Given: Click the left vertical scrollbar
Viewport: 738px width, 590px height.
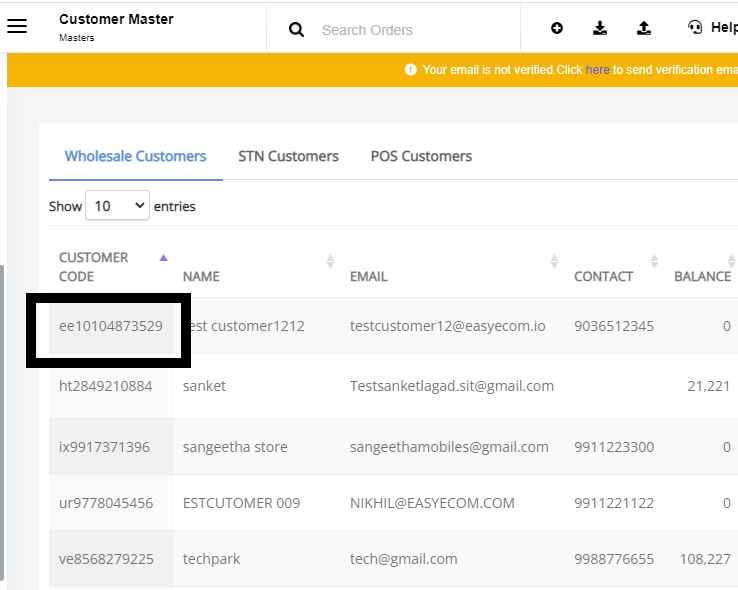Looking at the screenshot, I should point(2,423).
